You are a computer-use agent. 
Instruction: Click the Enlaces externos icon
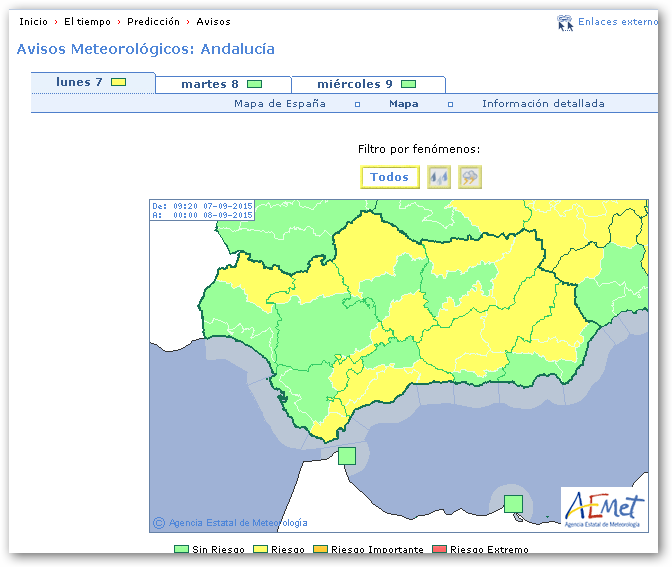(x=565, y=22)
